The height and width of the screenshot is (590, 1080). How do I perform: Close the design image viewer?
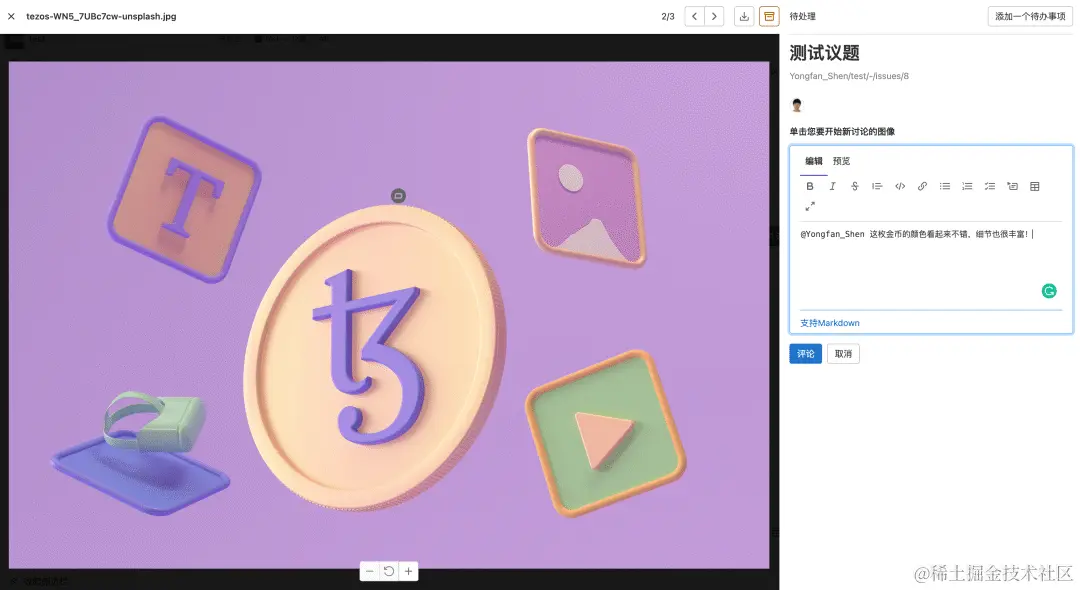[11, 17]
